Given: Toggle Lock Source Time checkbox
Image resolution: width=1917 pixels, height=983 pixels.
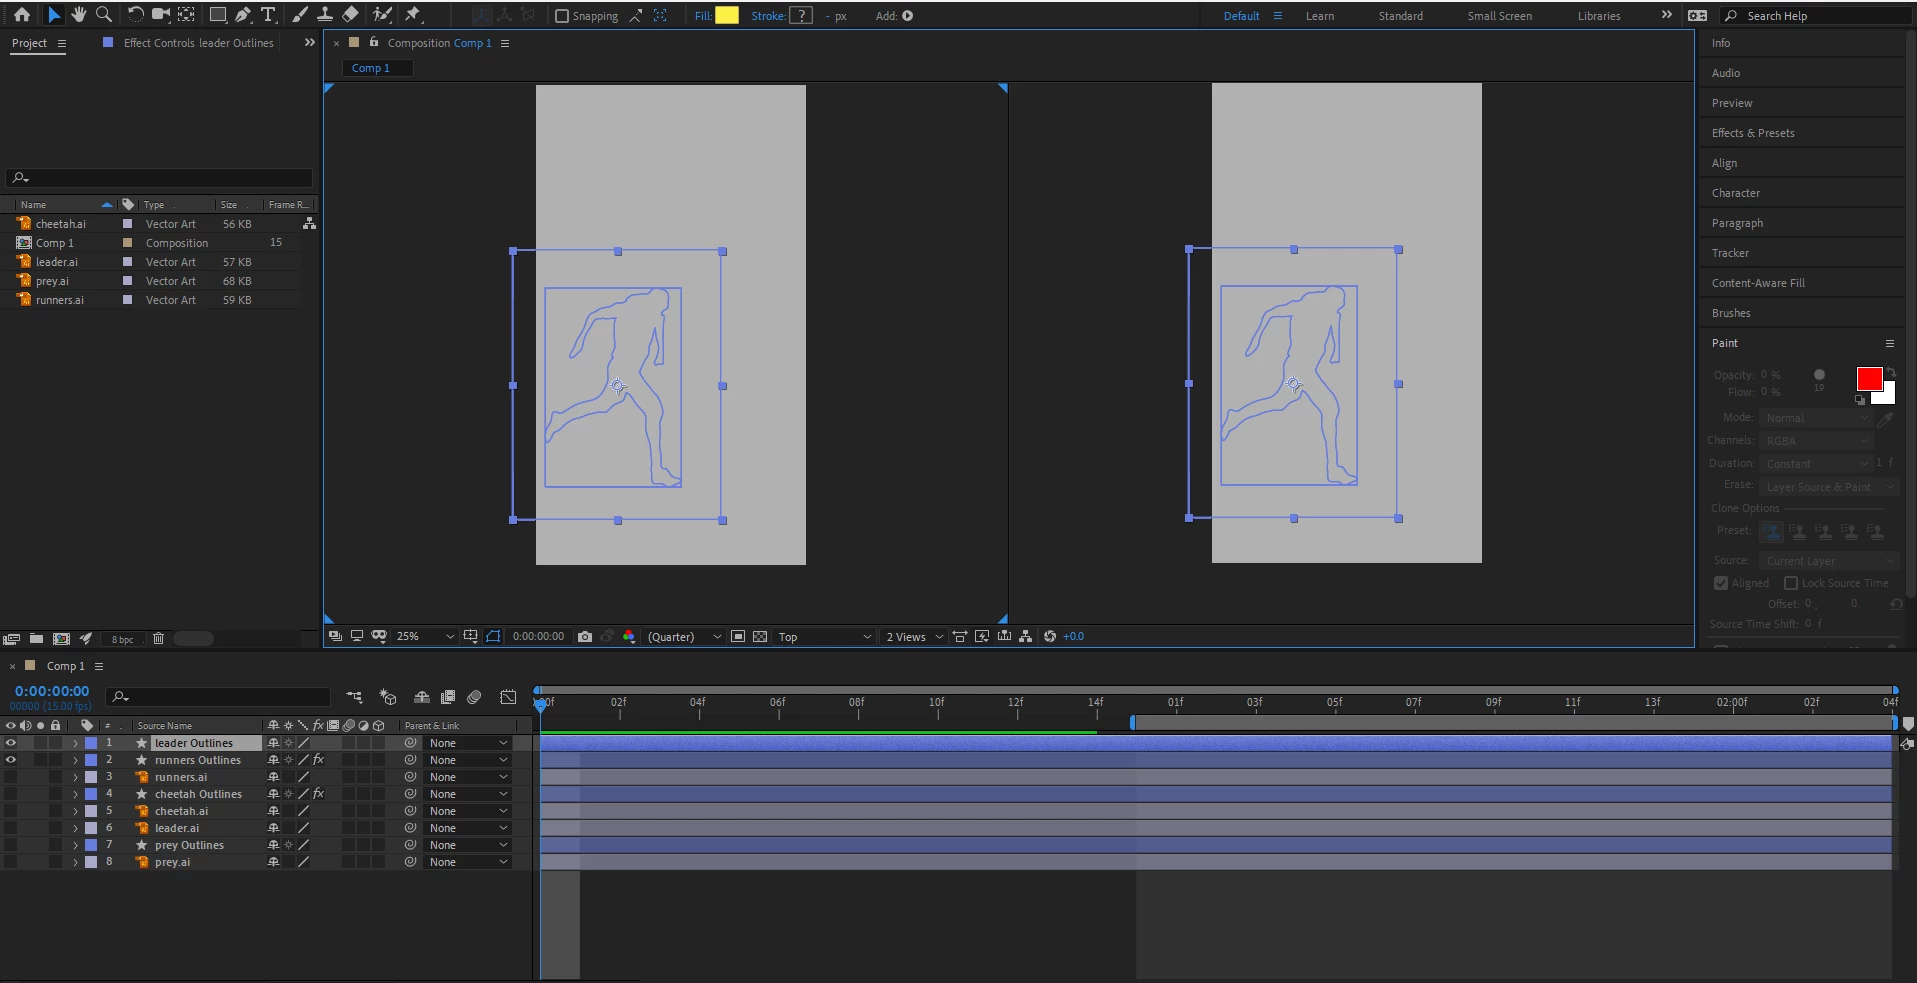Looking at the screenshot, I should click(1791, 583).
